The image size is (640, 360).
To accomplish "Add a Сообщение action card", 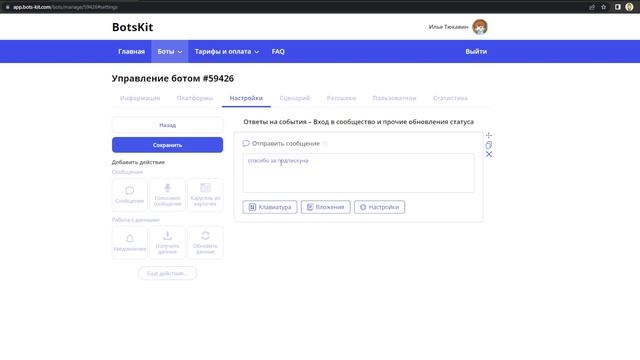I will [x=129, y=195].
